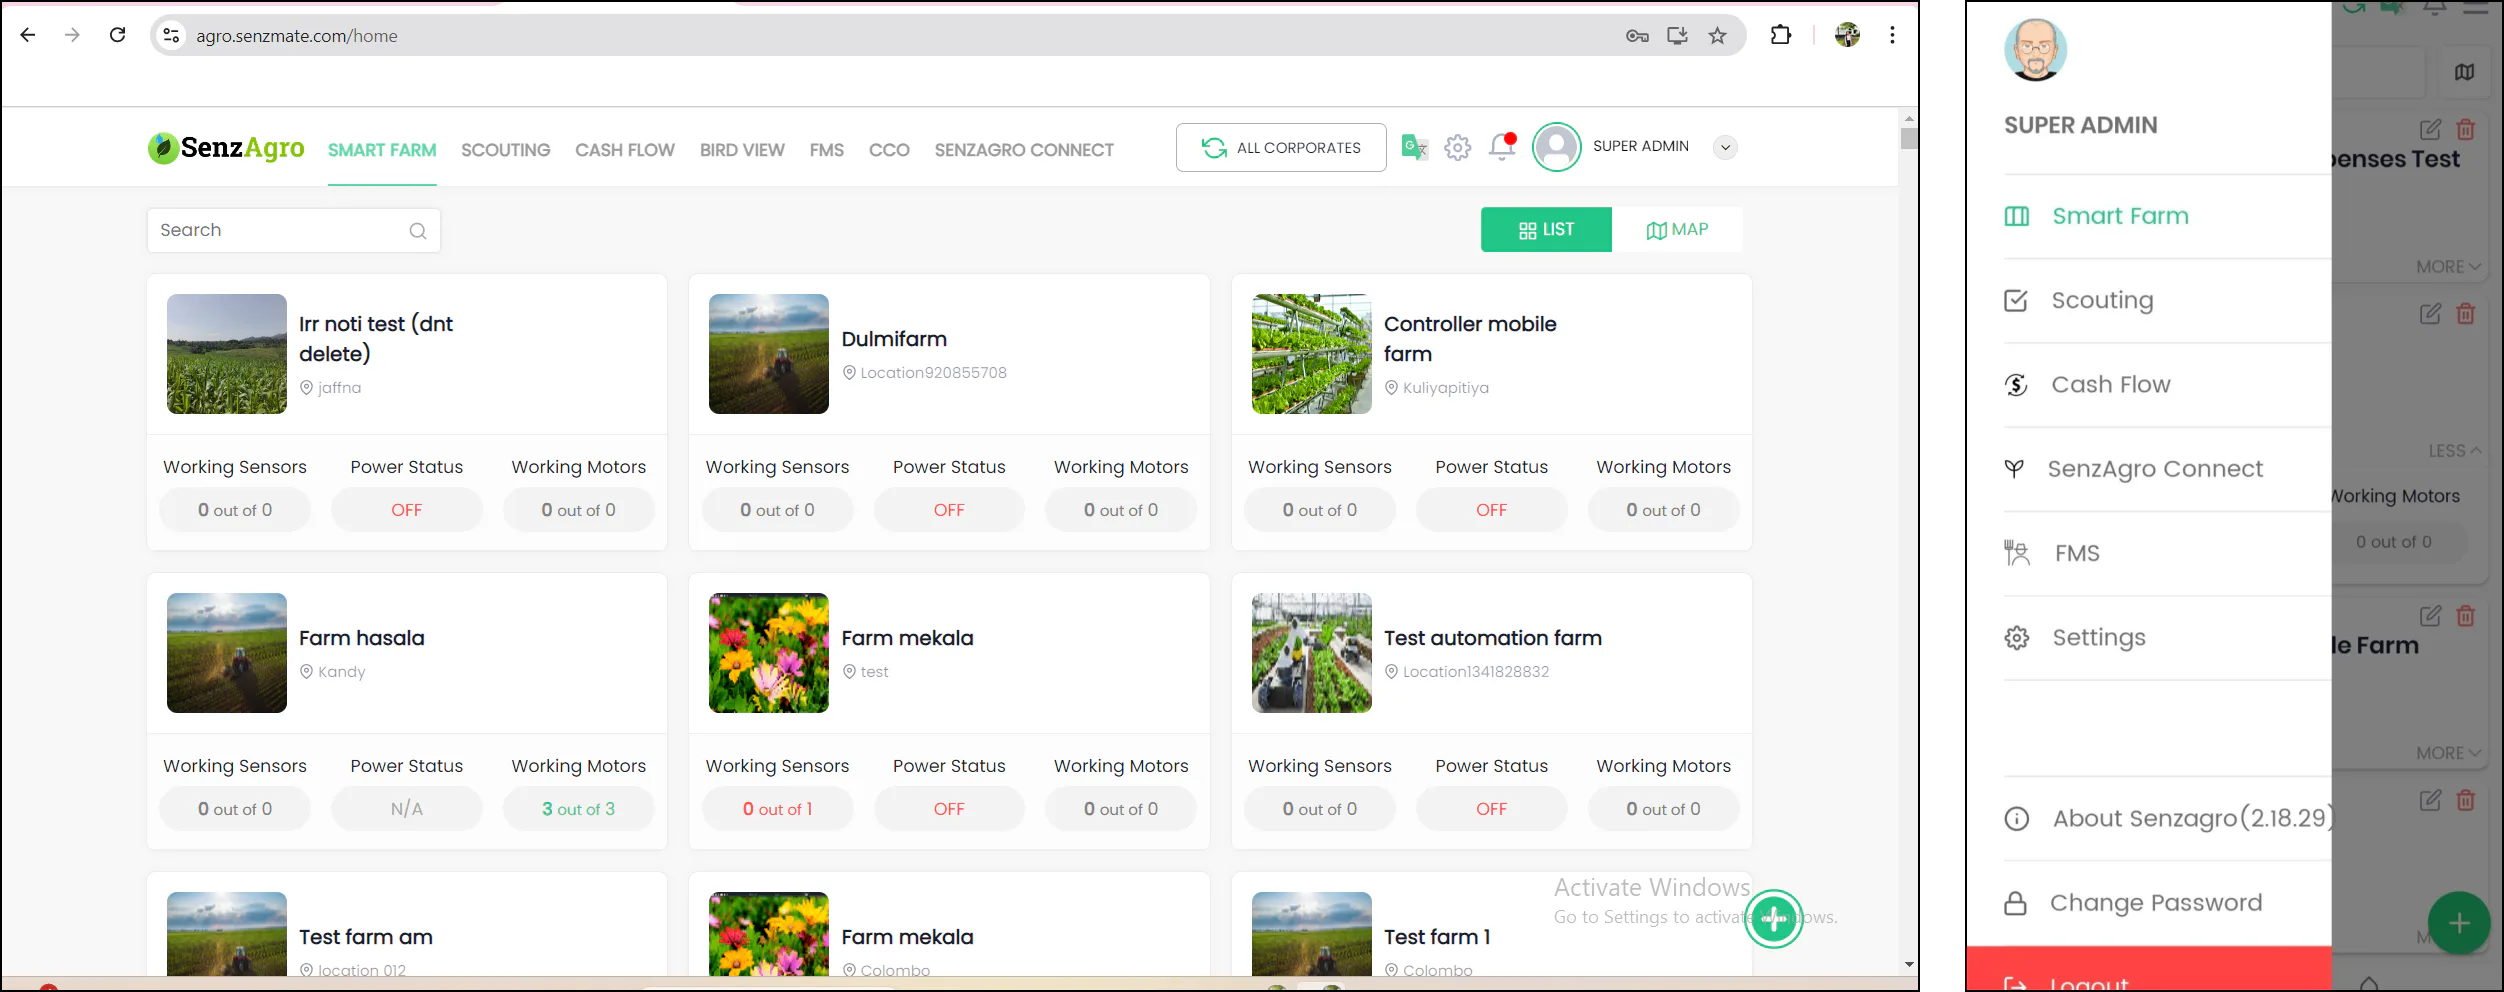2504x992 pixels.
Task: Open the CASH FLOW tab
Action: [625, 150]
